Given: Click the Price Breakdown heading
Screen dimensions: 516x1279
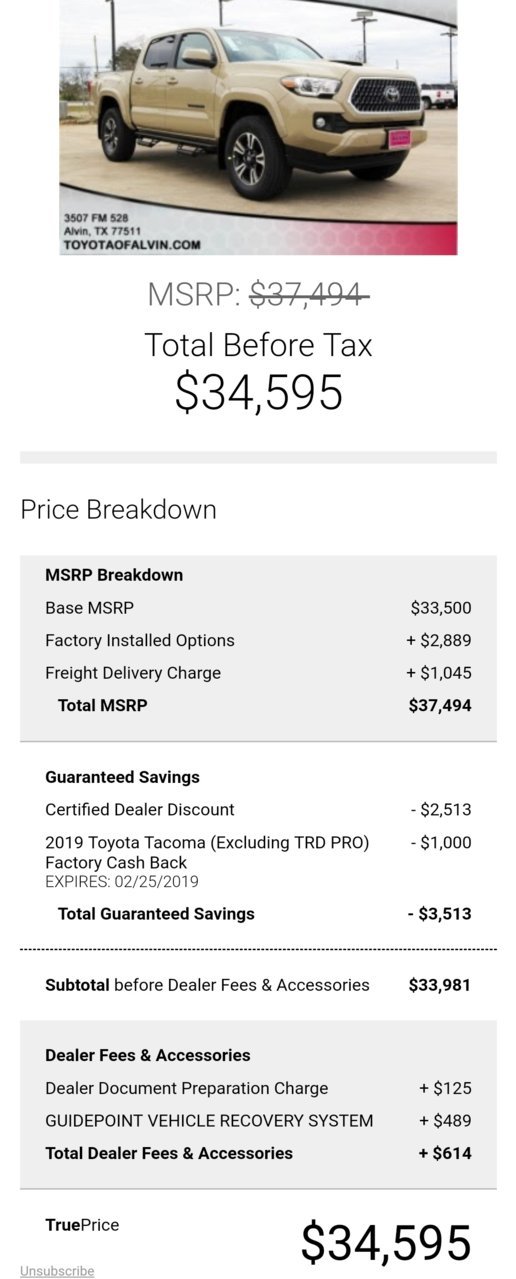Looking at the screenshot, I should click(x=118, y=509).
